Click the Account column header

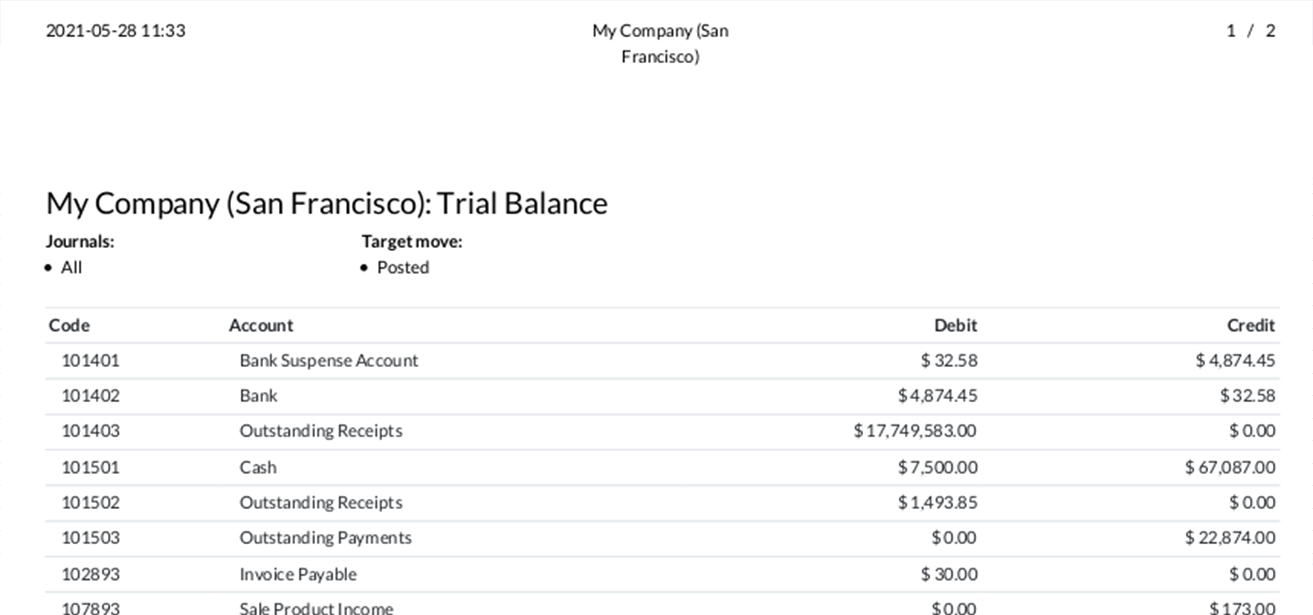point(261,325)
